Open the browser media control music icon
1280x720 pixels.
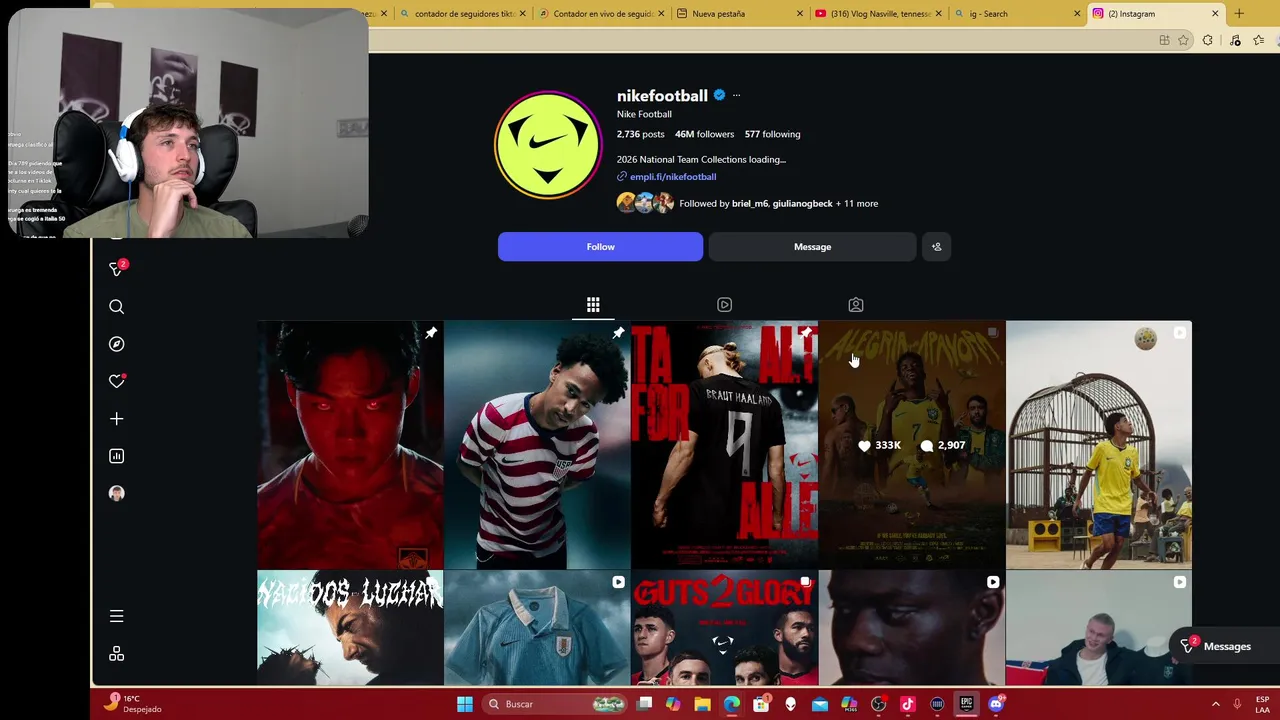(1235, 40)
